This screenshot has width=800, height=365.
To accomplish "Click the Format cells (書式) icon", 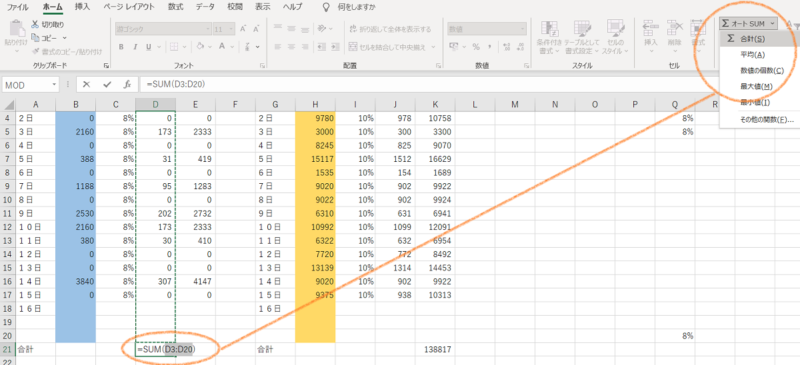I will (x=697, y=27).
